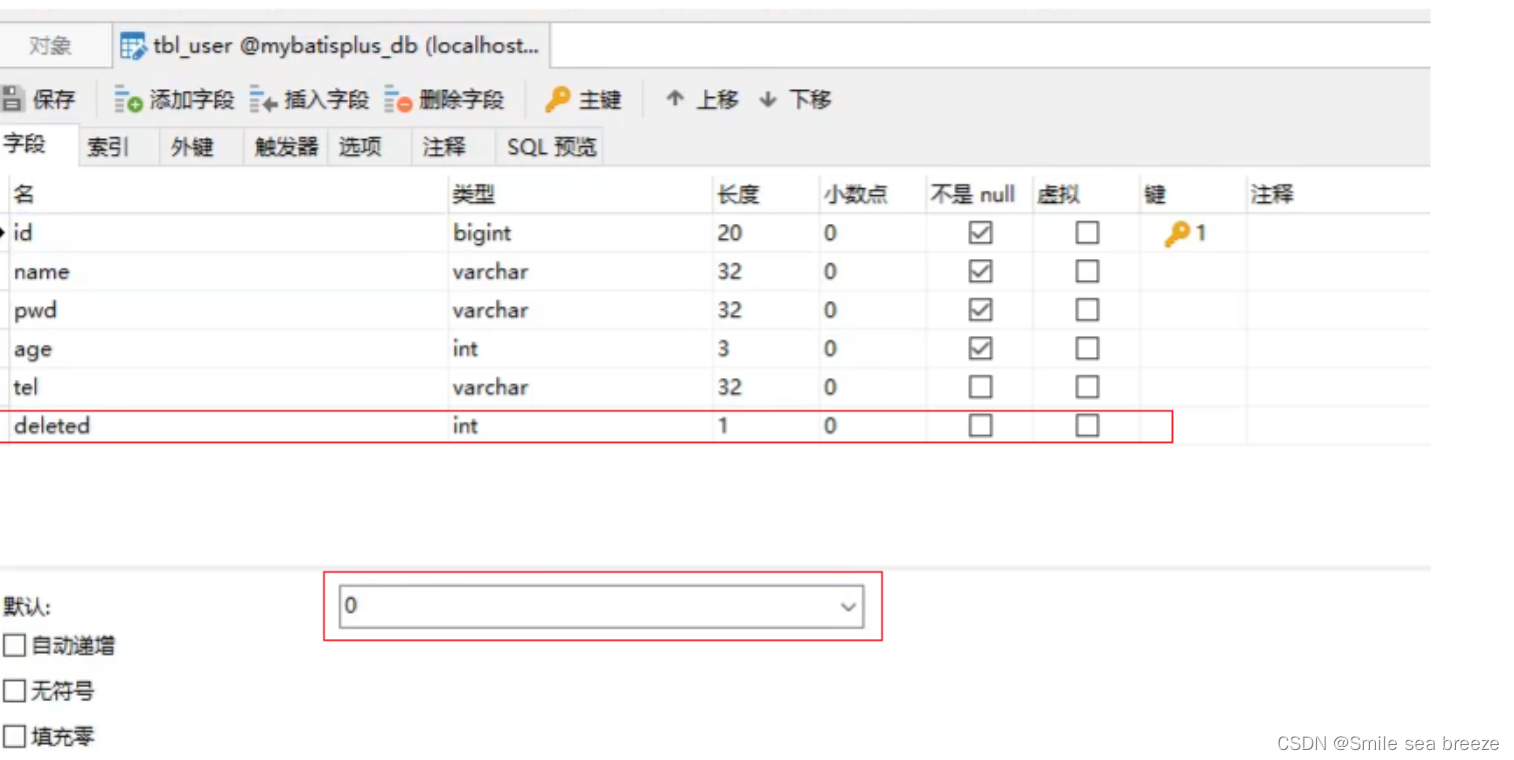The height and width of the screenshot is (760, 1514).
Task: Switch to the SQL 预览 tab
Action: (550, 147)
